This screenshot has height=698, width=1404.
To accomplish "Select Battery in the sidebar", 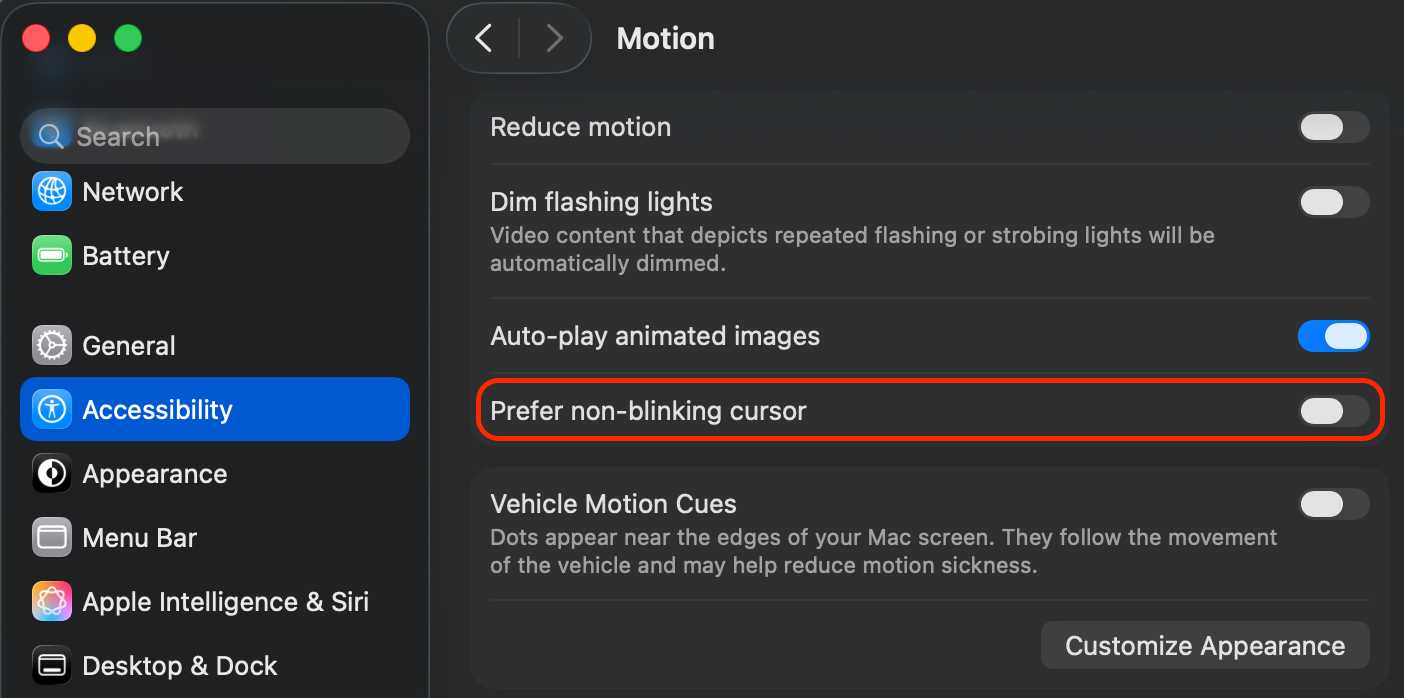I will 126,256.
